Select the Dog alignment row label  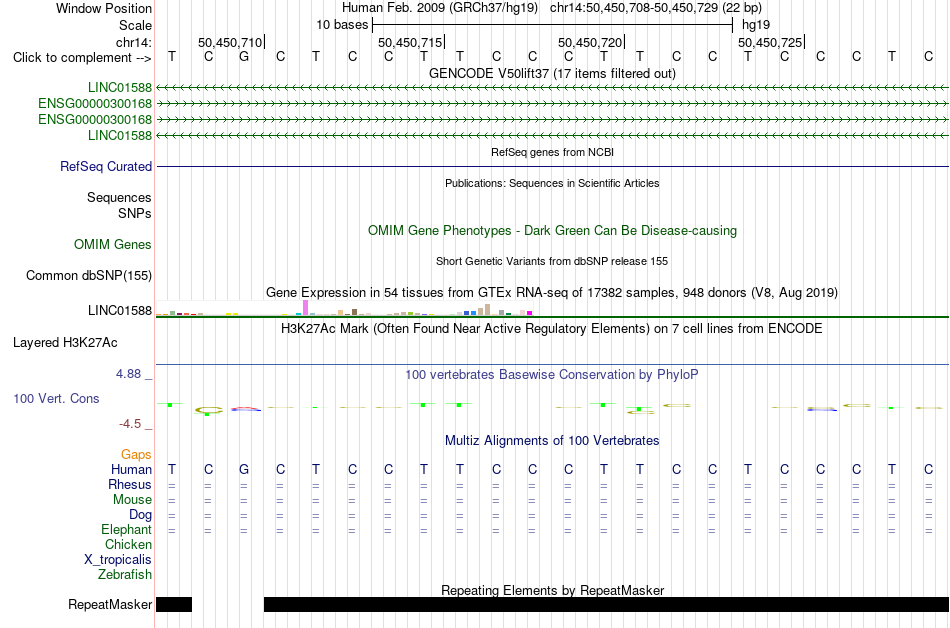pos(140,515)
